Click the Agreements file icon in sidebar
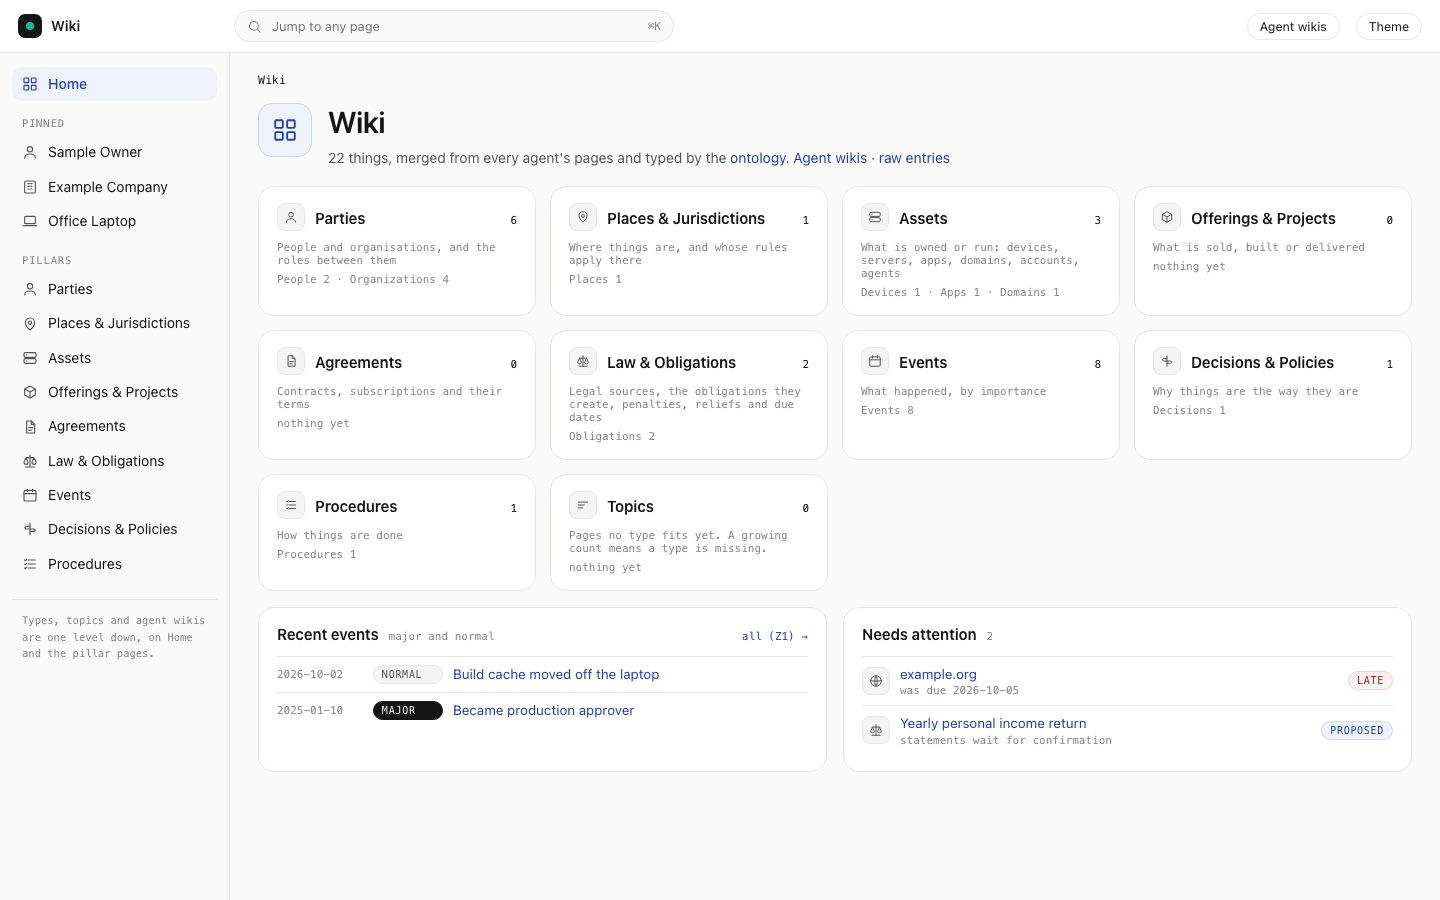The height and width of the screenshot is (900, 1440). click(x=30, y=426)
